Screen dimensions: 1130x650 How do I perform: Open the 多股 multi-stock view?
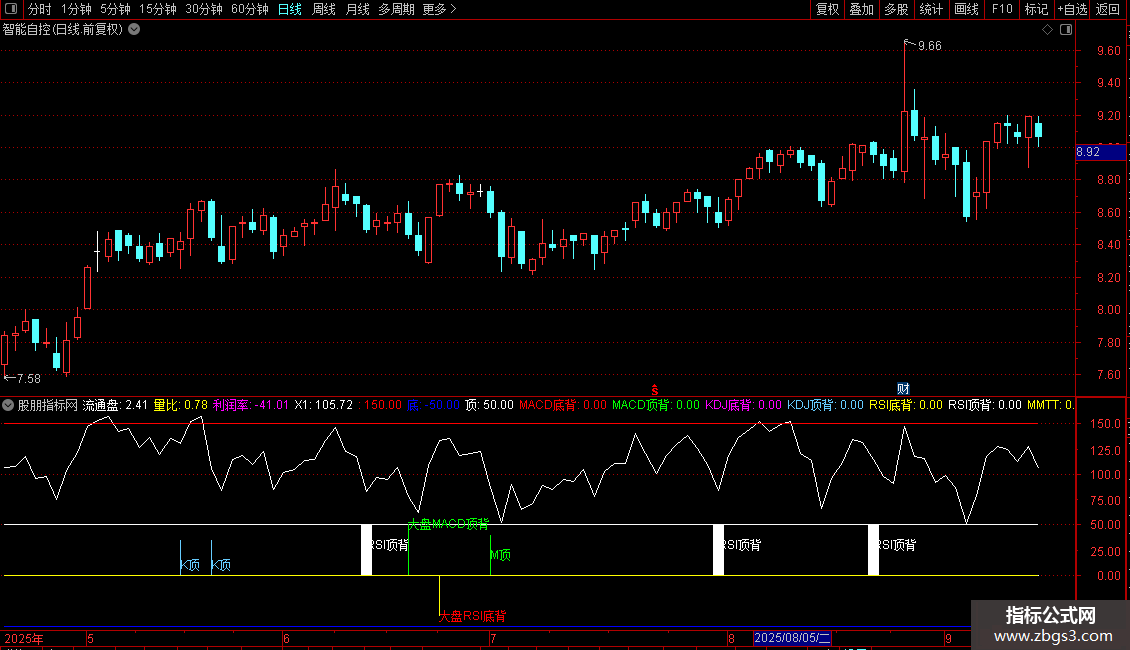[896, 9]
